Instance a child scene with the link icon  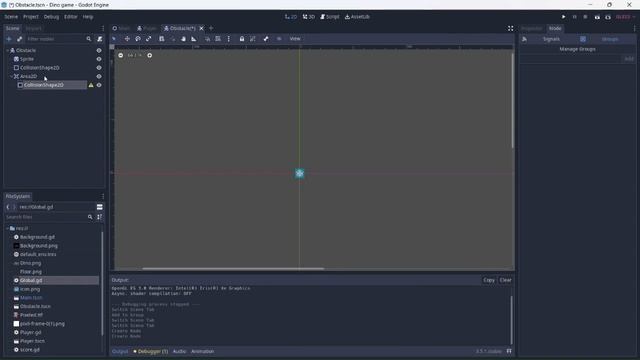click(20, 39)
